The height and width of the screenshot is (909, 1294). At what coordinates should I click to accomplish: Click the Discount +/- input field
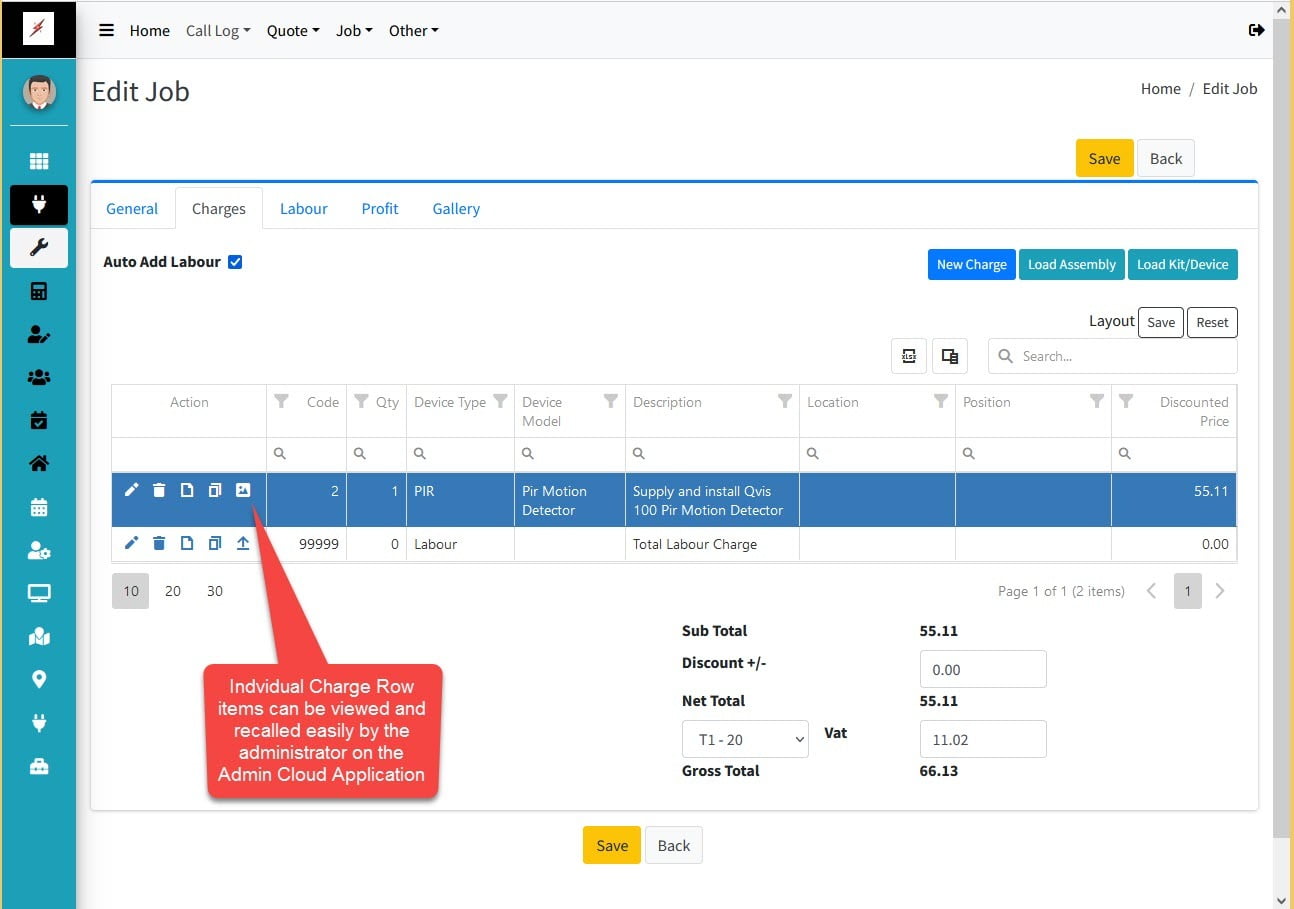pyautogui.click(x=982, y=670)
